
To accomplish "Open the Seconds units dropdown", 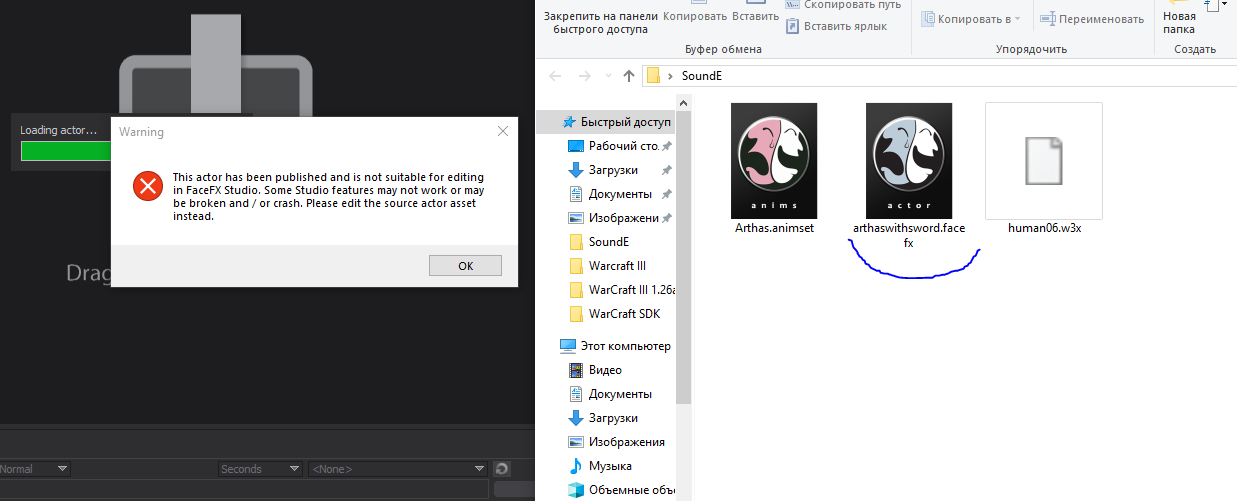I will point(260,468).
